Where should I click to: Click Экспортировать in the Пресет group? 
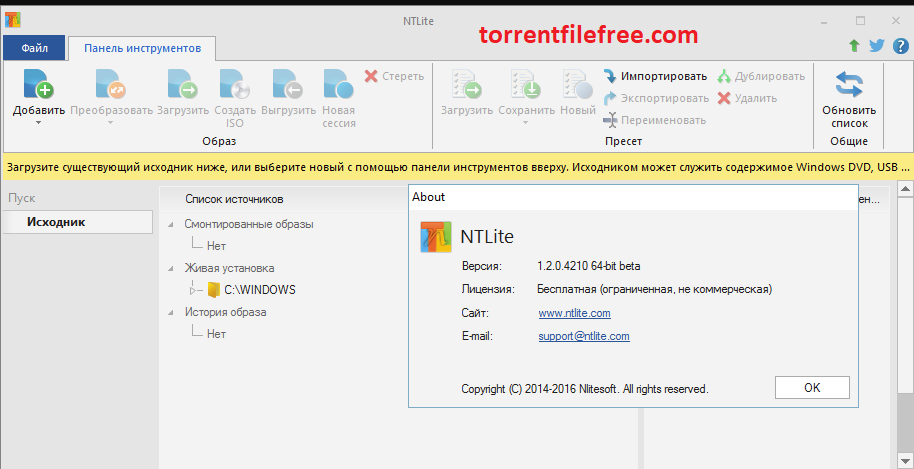point(656,98)
